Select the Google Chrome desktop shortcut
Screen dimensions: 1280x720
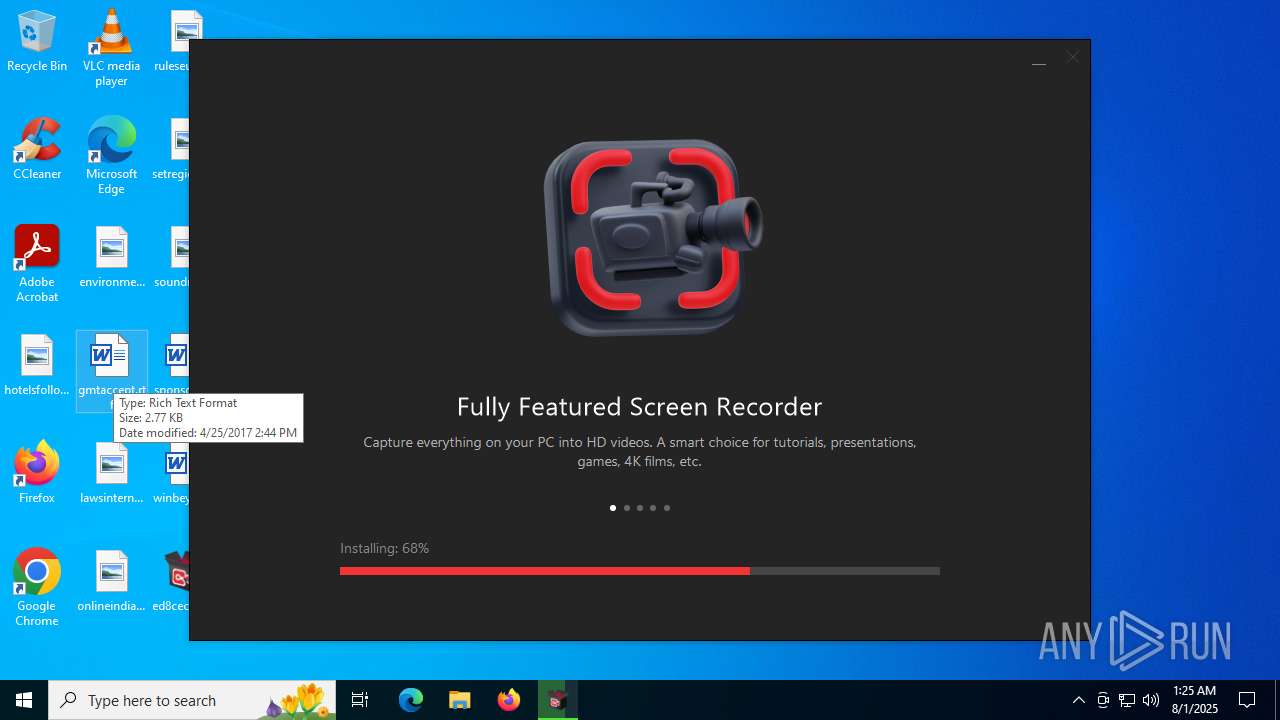point(37,588)
